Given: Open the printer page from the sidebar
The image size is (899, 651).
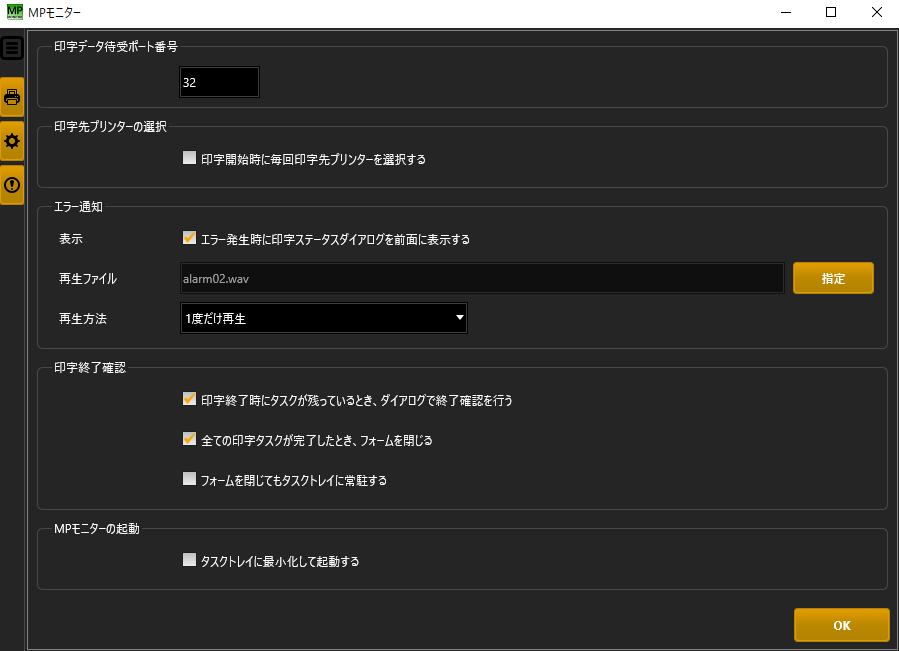Looking at the screenshot, I should (12, 97).
